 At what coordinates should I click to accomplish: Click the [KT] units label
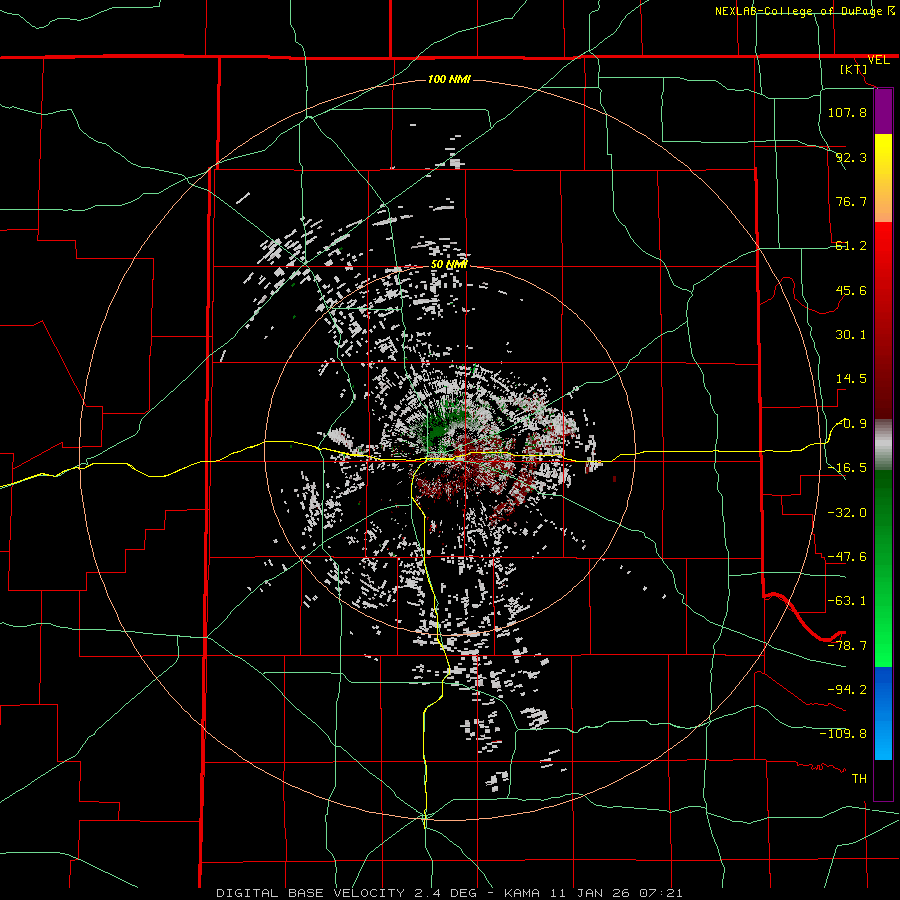(x=854, y=69)
